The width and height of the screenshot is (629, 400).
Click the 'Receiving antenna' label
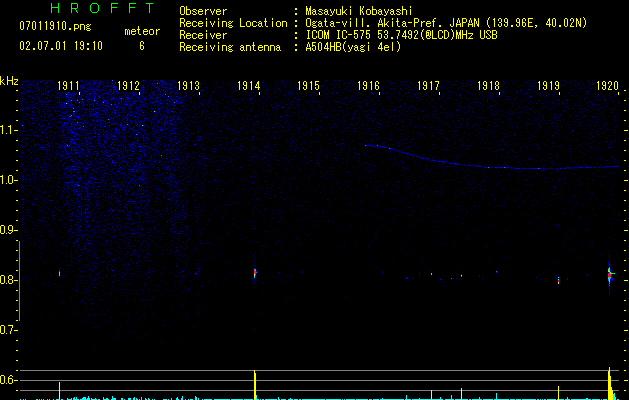230,47
